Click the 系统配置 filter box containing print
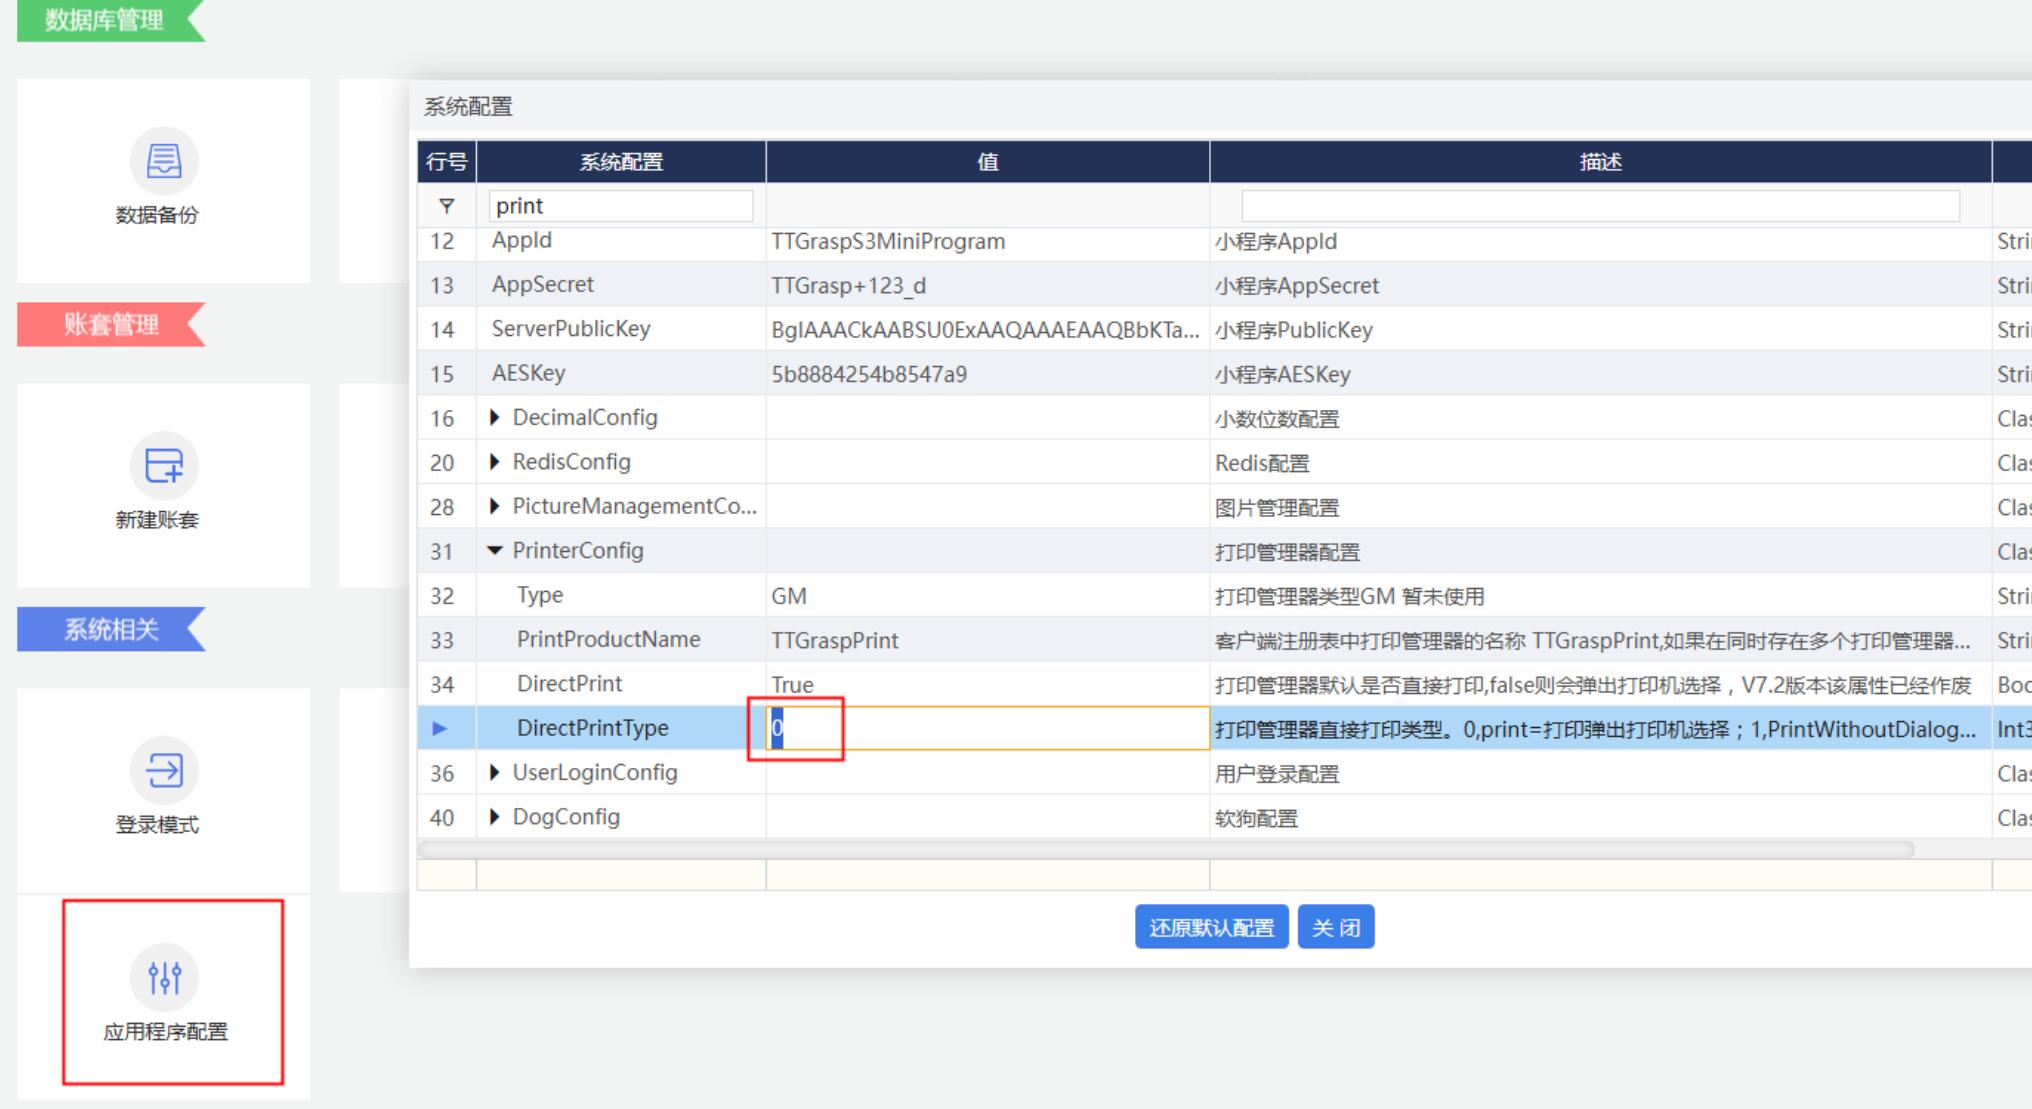2032x1109 pixels. 620,206
